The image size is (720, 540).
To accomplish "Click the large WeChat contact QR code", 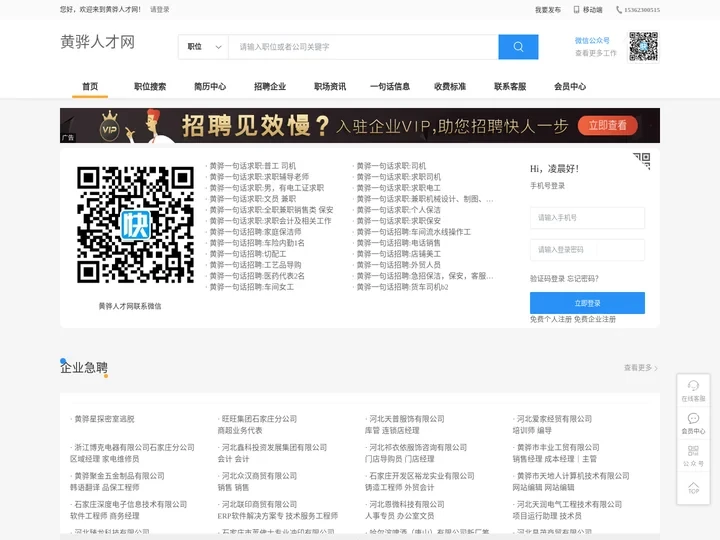I will tap(135, 225).
